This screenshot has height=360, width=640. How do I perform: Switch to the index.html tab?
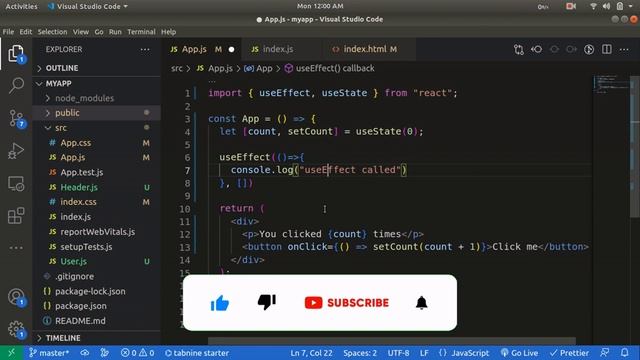point(369,49)
